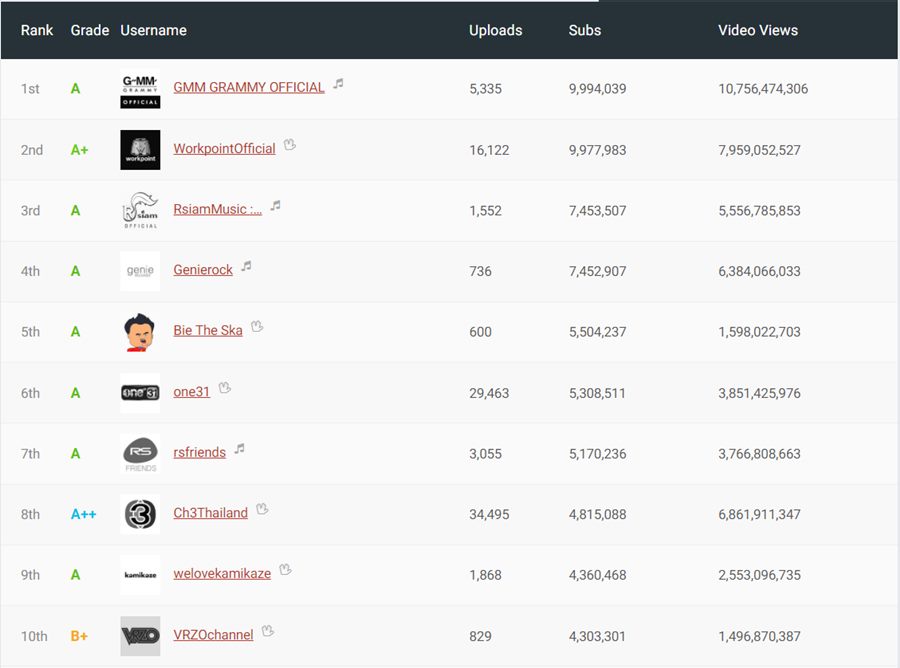Click the channel-type icon beside Bie The Ska
Screen dimensions: 900x668
(257, 327)
